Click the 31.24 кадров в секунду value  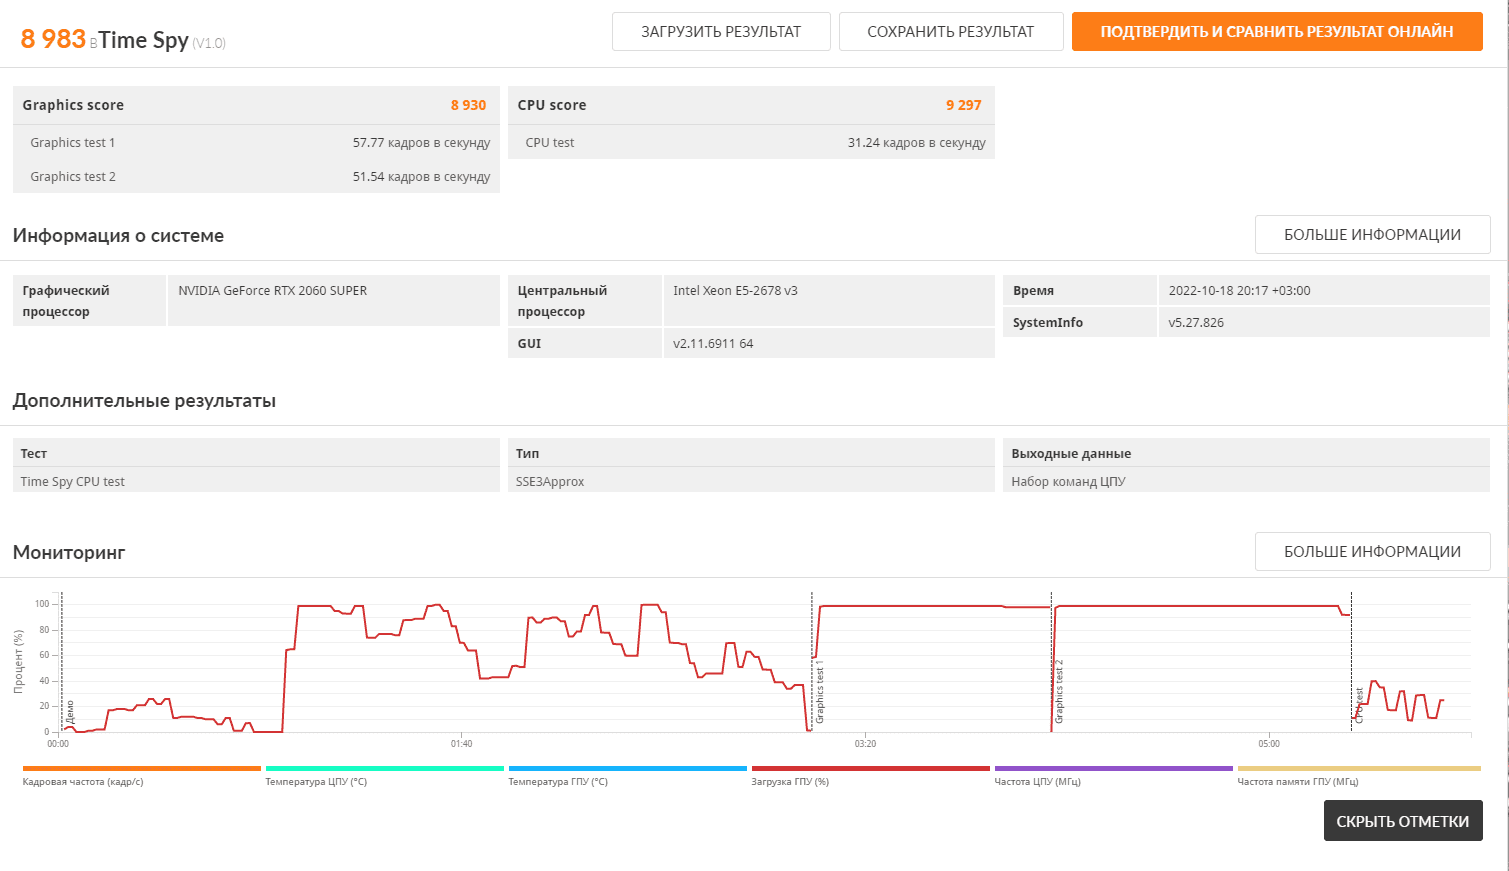pyautogui.click(x=917, y=143)
